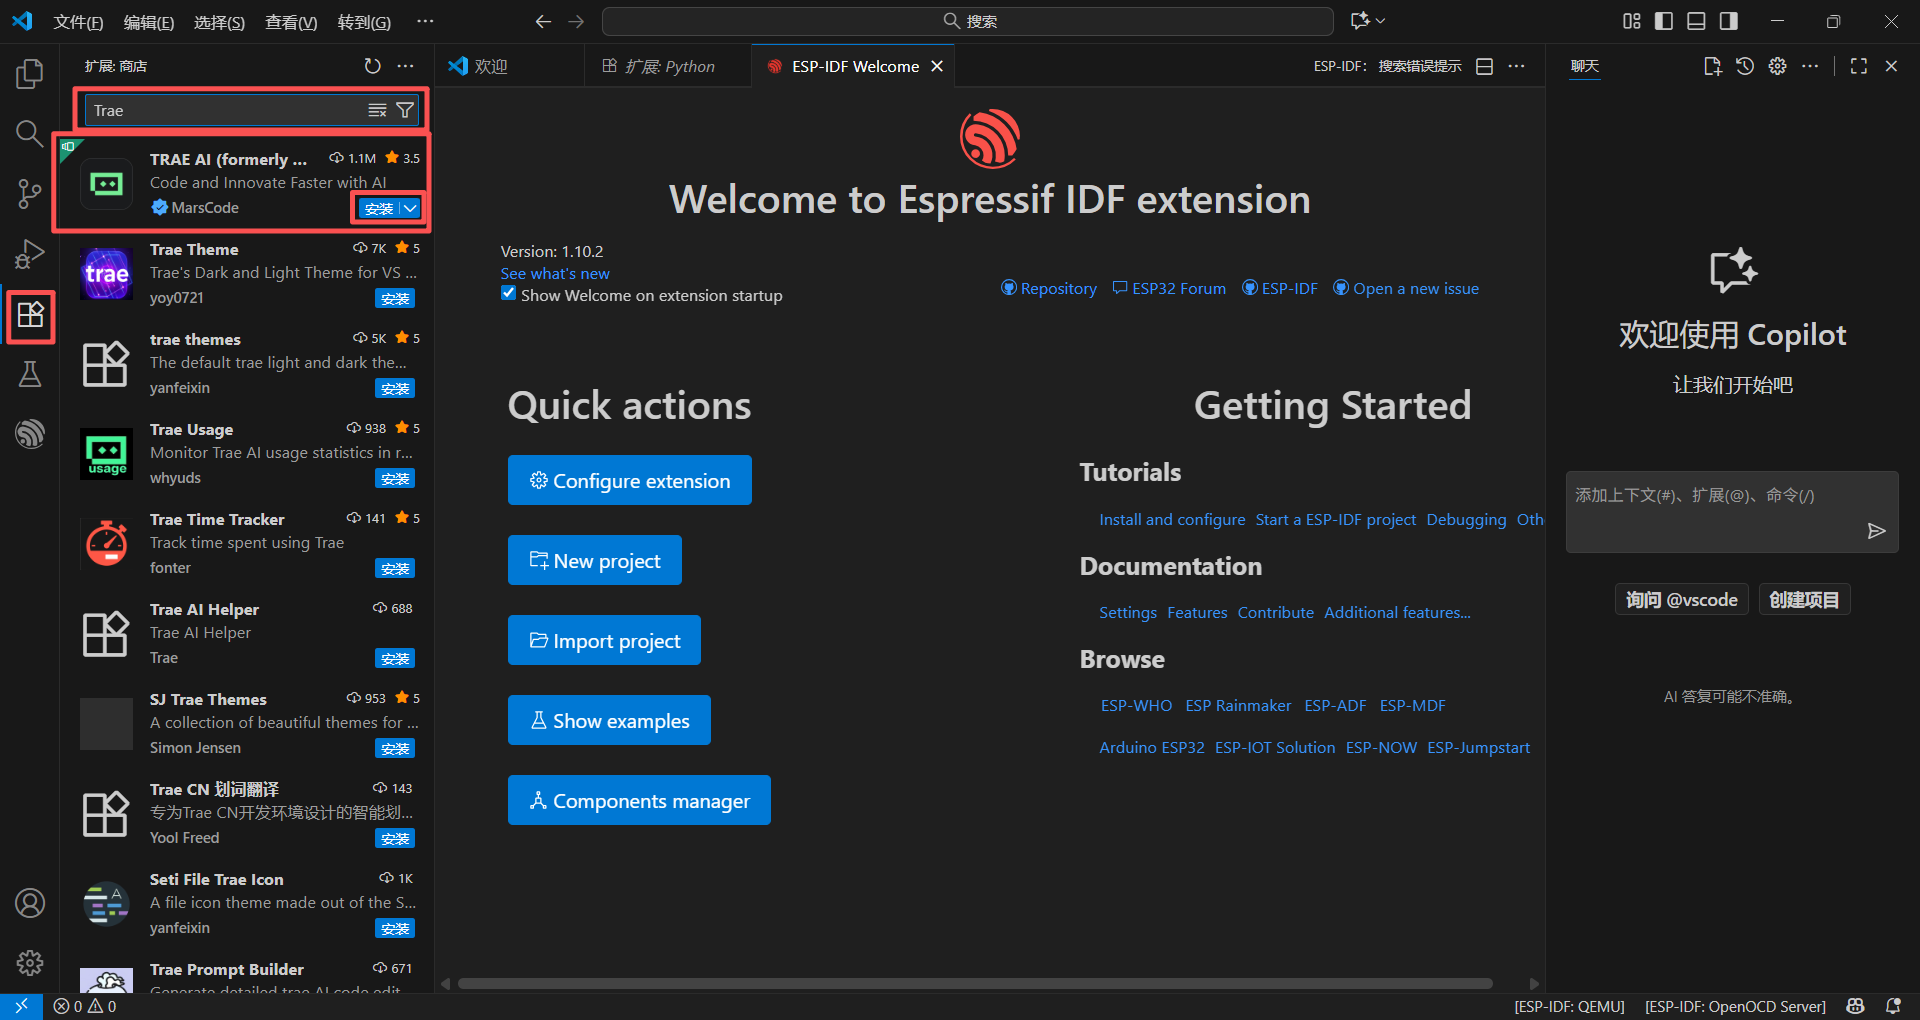1920x1020 pixels.
Task: Open editor more actions ellipsis
Action: [1517, 66]
